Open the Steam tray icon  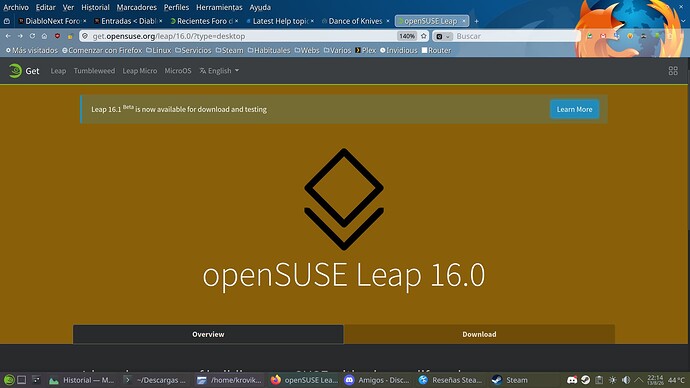pyautogui.click(x=585, y=380)
